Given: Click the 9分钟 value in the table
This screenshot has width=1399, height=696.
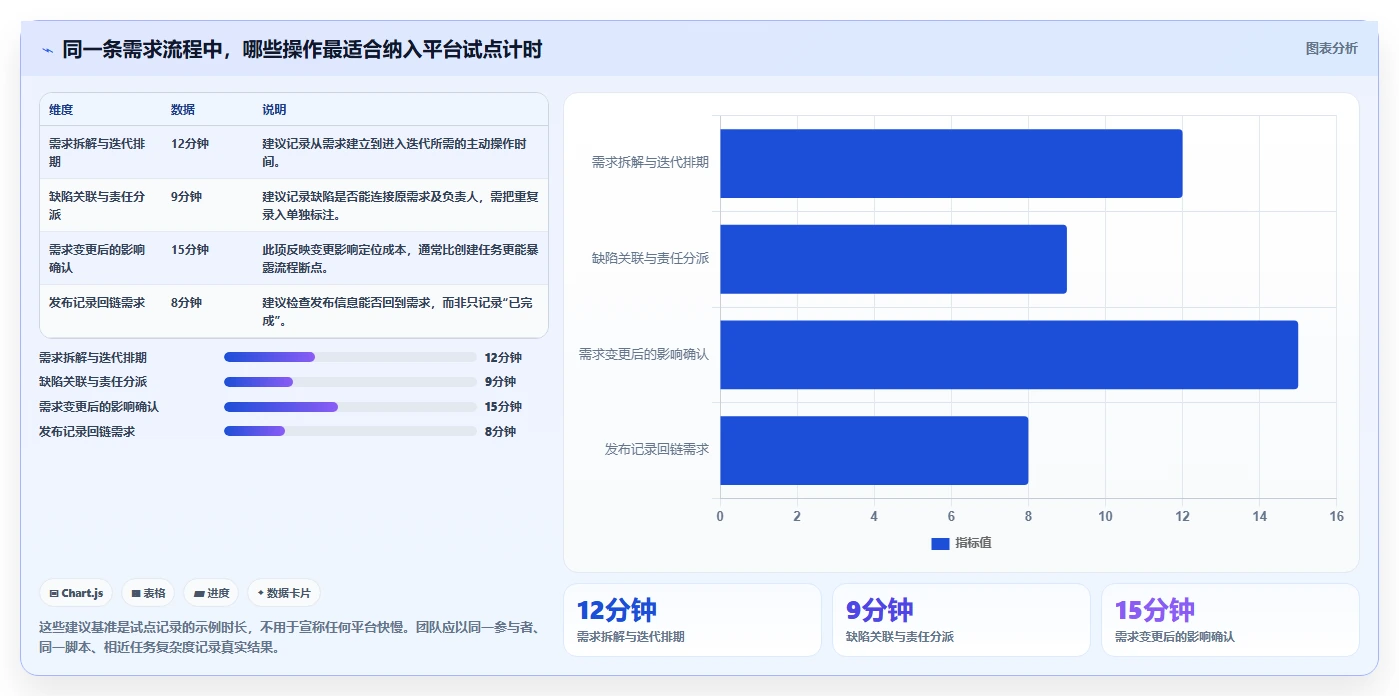Looking at the screenshot, I should click(186, 197).
